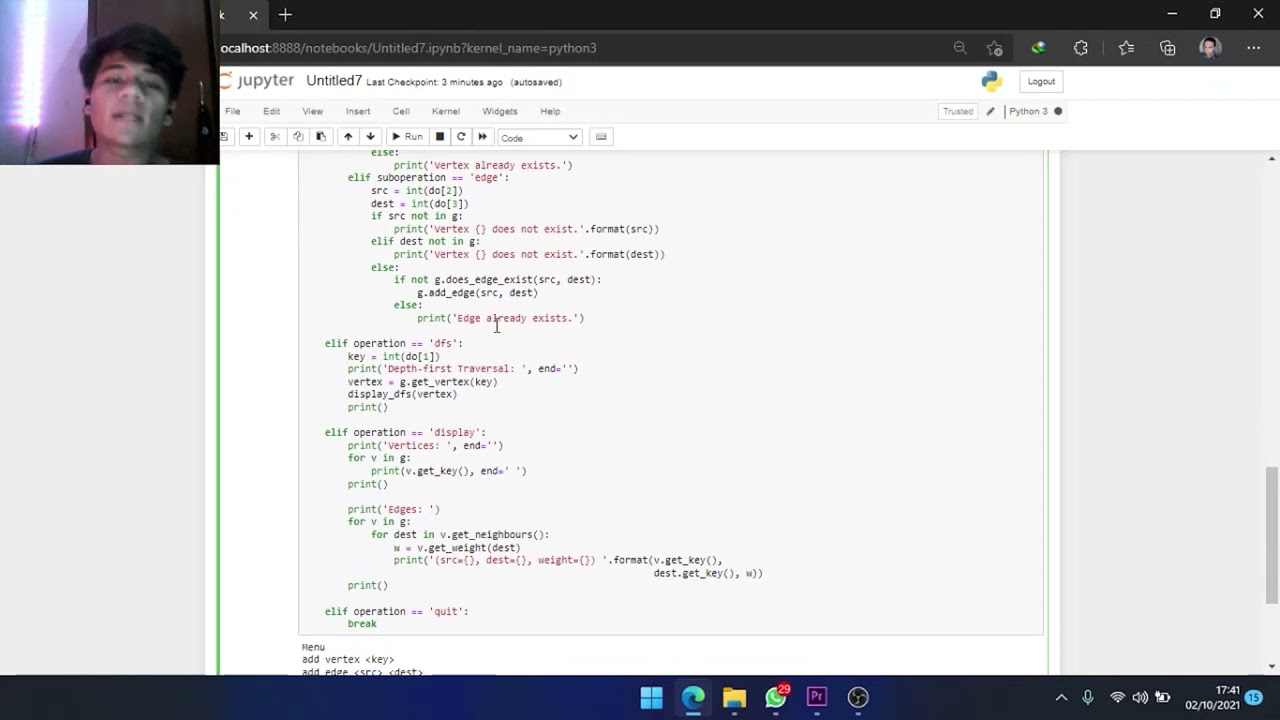This screenshot has height=720, width=1280.
Task: Show hidden system tray icons chevron
Action: click(x=1061, y=697)
